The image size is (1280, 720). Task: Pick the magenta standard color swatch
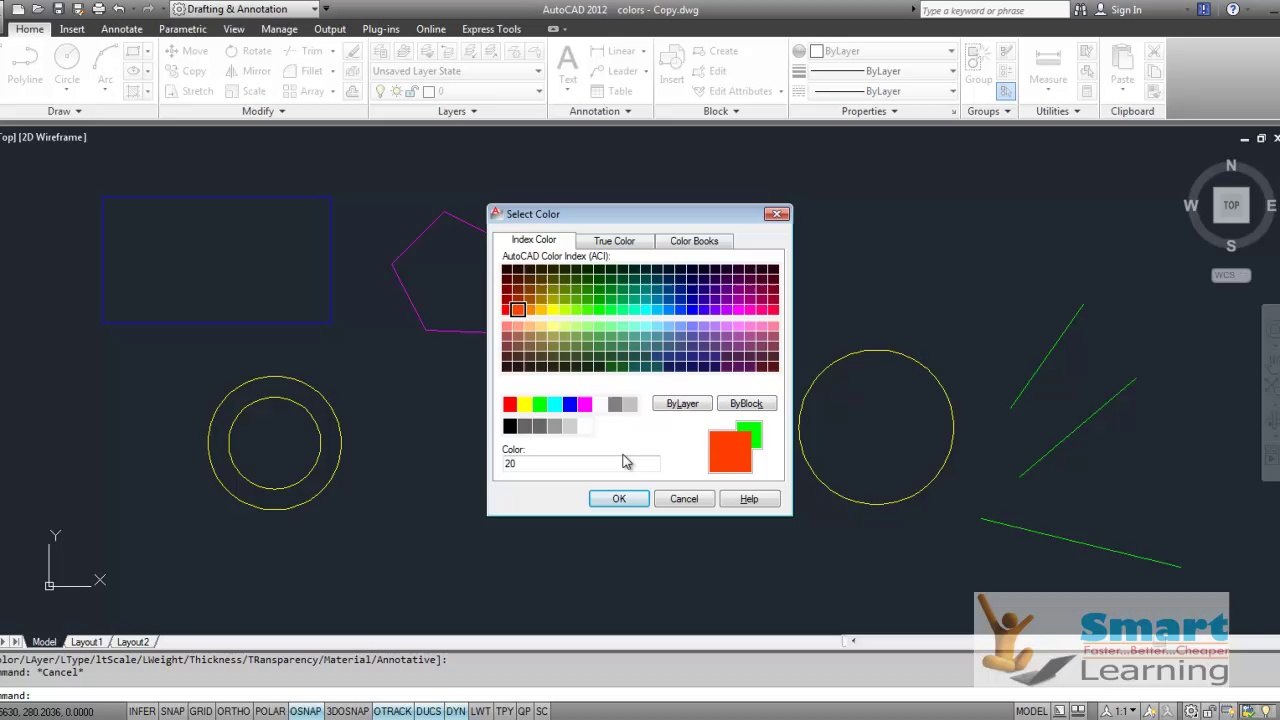pyautogui.click(x=585, y=404)
